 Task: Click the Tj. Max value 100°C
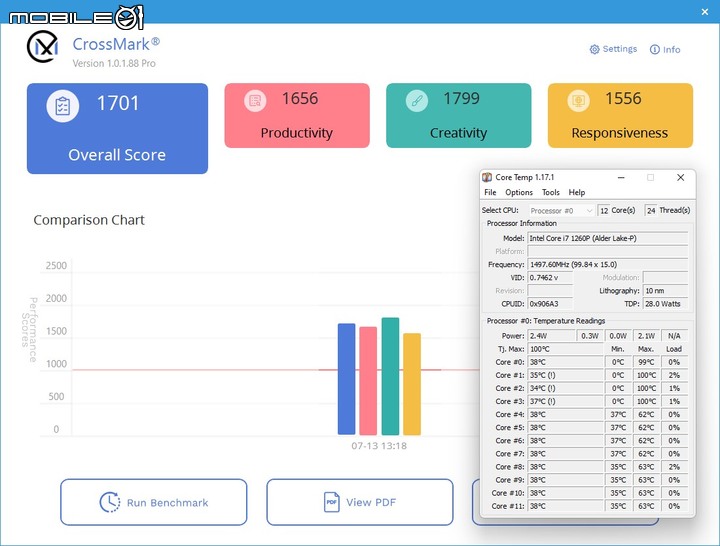[565, 349]
